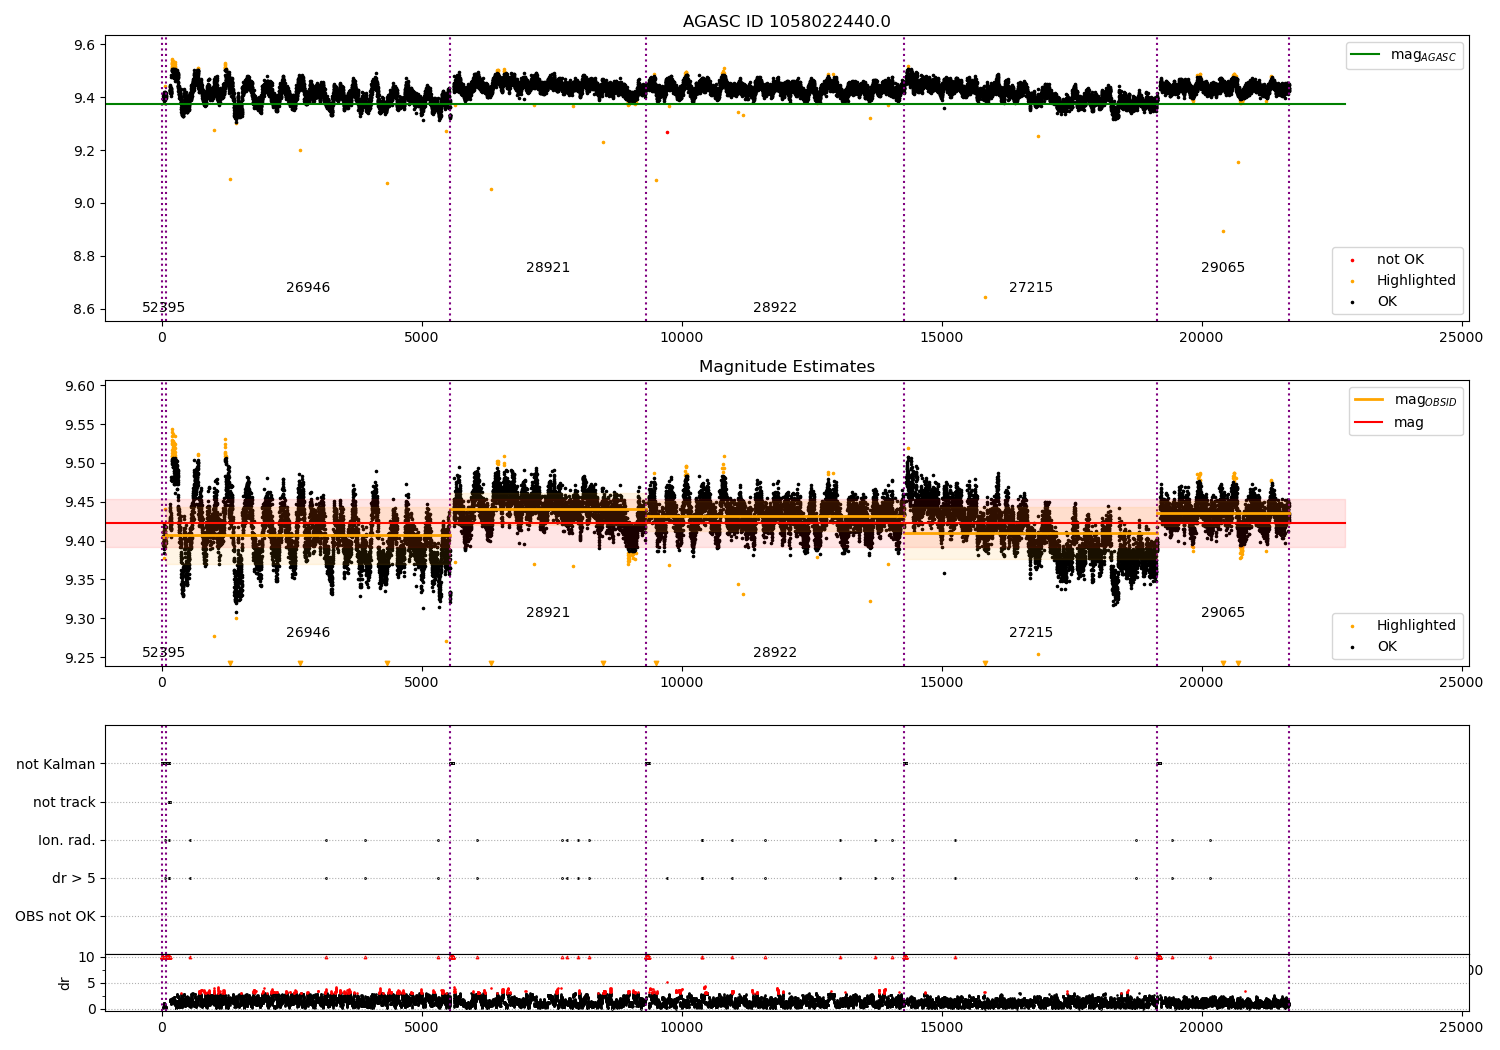Click OBSID label 52395 in AGASC ID plot

coord(163,308)
